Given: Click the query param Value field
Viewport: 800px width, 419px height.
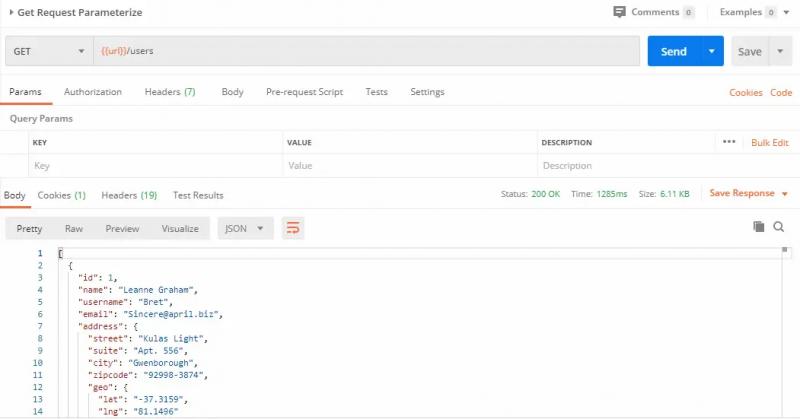Looking at the screenshot, I should tap(410, 166).
